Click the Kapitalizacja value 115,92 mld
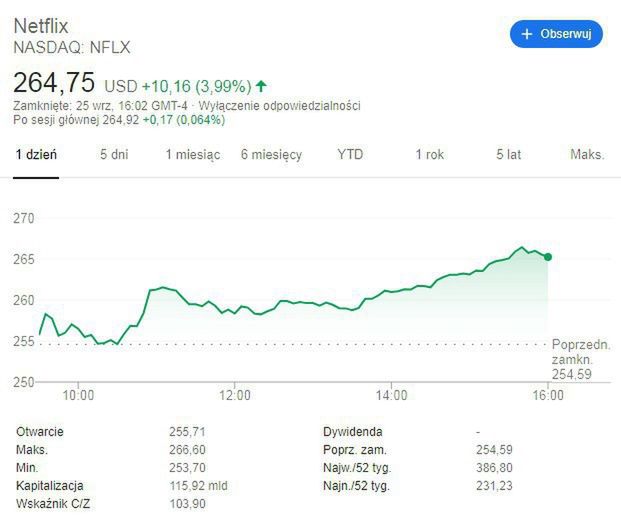The height and width of the screenshot is (526, 621). (x=198, y=486)
